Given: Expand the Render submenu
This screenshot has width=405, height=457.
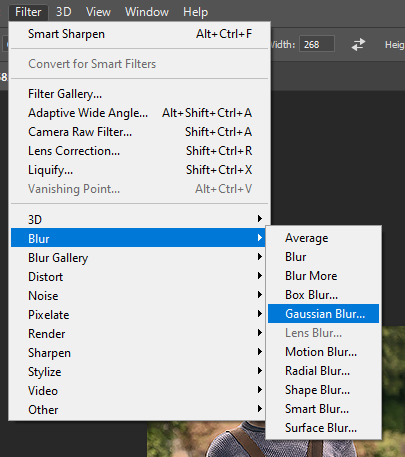Looking at the screenshot, I should (138, 333).
